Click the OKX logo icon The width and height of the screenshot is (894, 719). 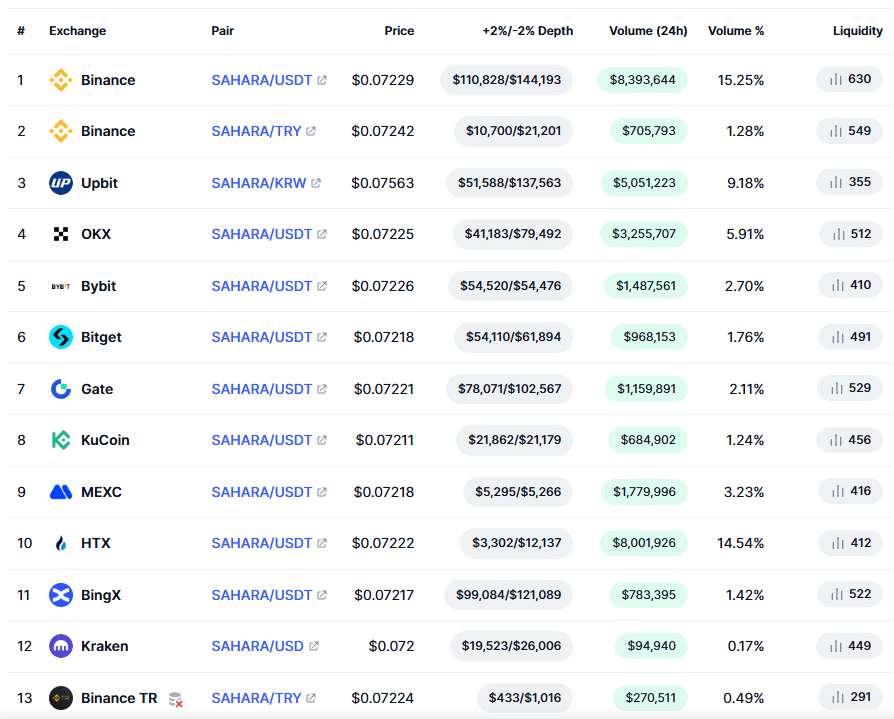[60, 234]
